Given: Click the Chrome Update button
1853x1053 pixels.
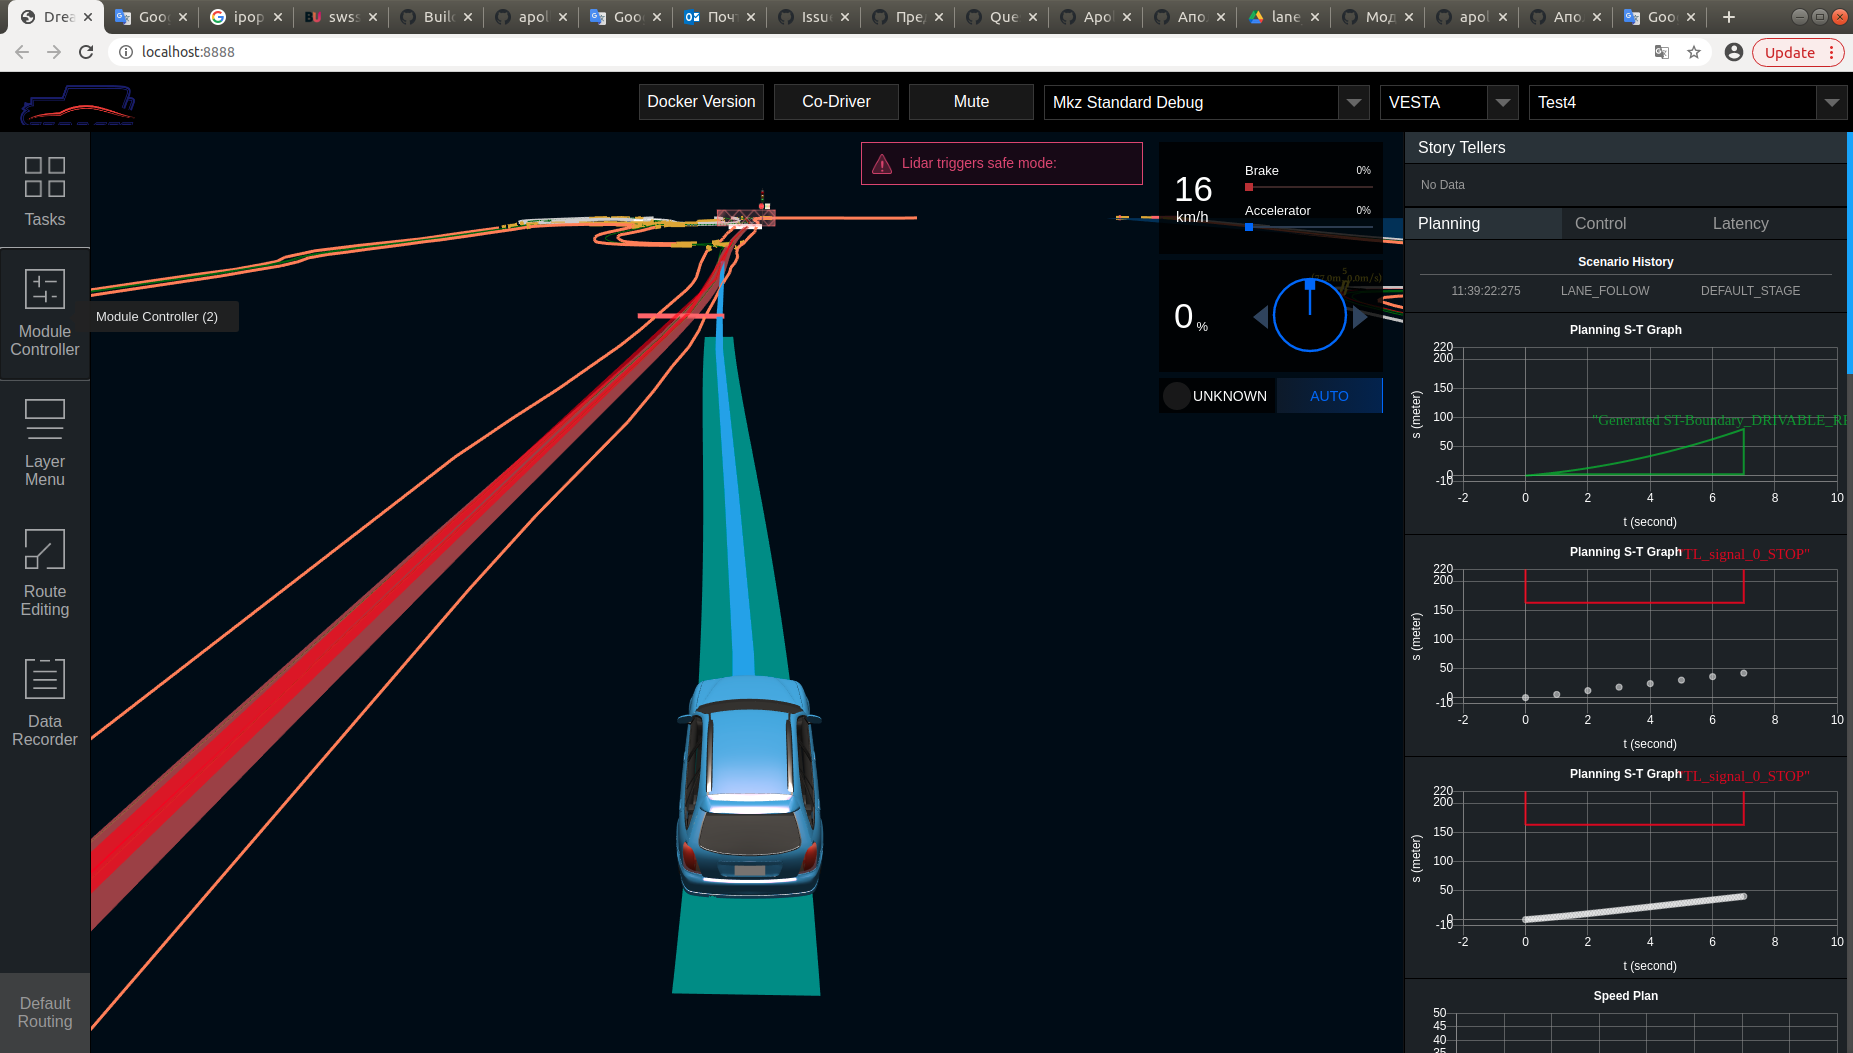Looking at the screenshot, I should (x=1797, y=52).
